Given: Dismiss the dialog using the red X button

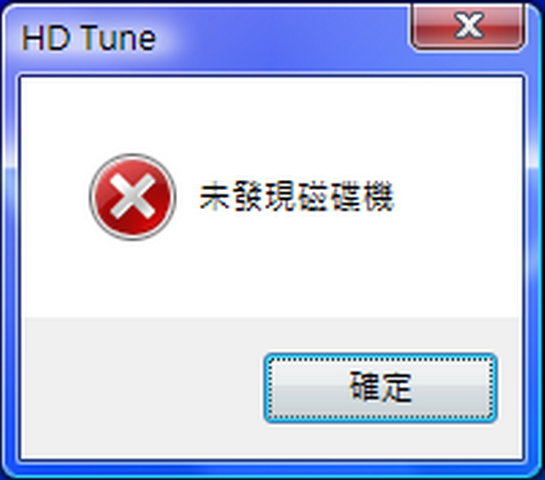Looking at the screenshot, I should coord(468,26).
